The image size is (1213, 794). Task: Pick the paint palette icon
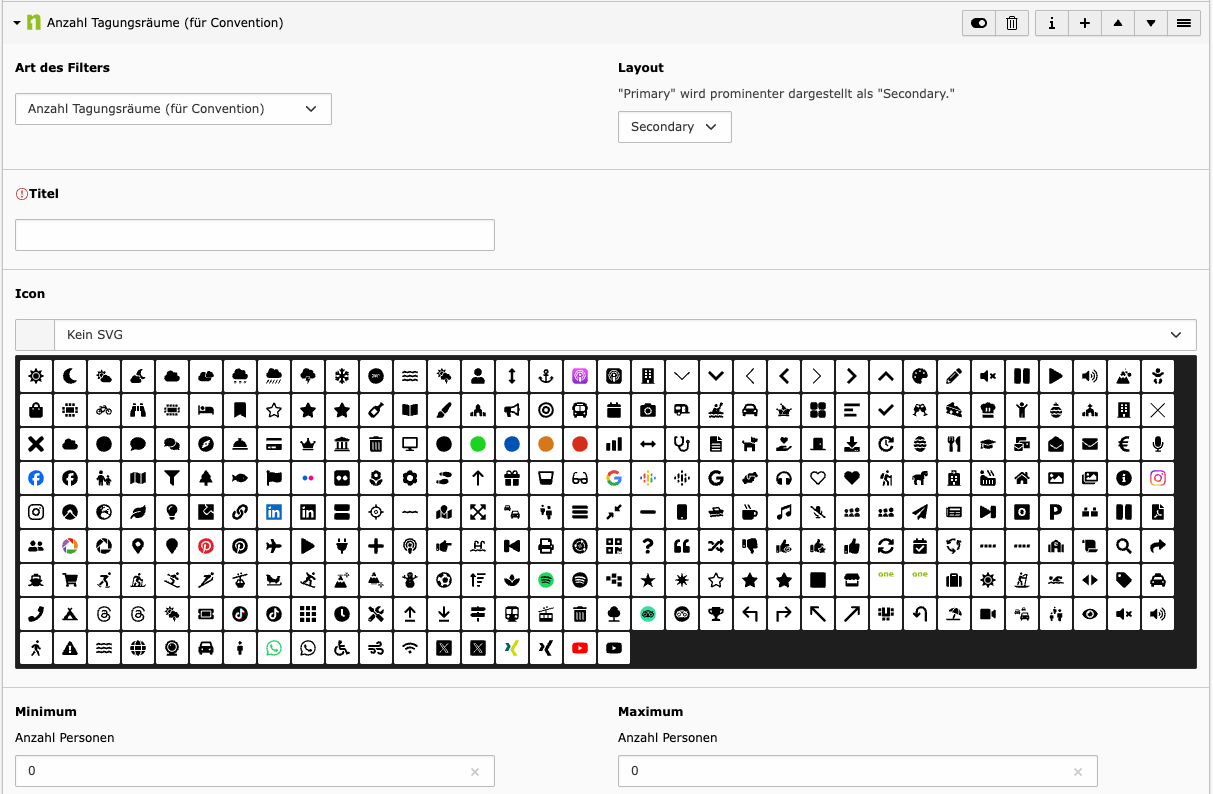coord(920,376)
